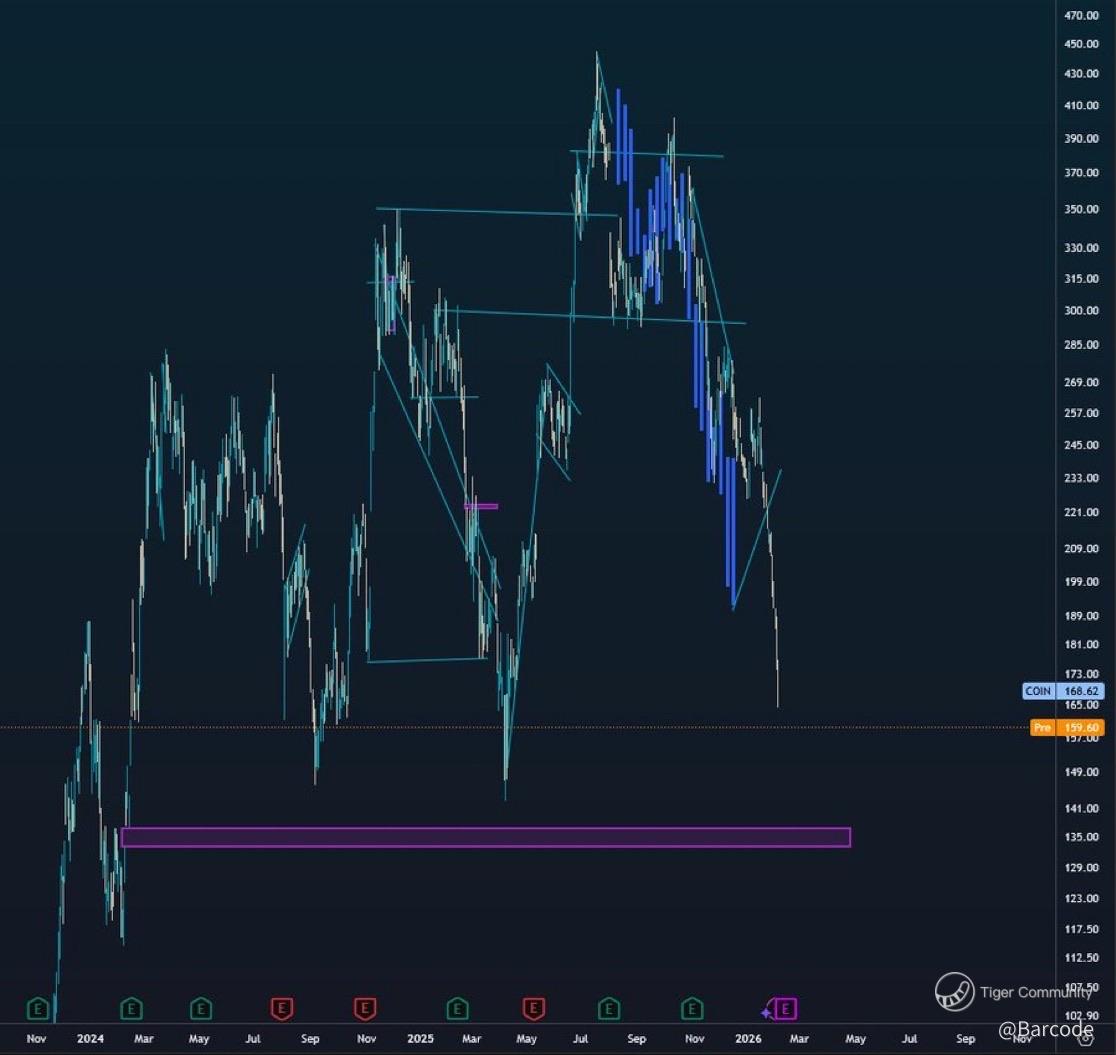The height and width of the screenshot is (1055, 1116).
Task: Open the green earnings marker between Jul and Sep 2025
Action: (x=609, y=1009)
